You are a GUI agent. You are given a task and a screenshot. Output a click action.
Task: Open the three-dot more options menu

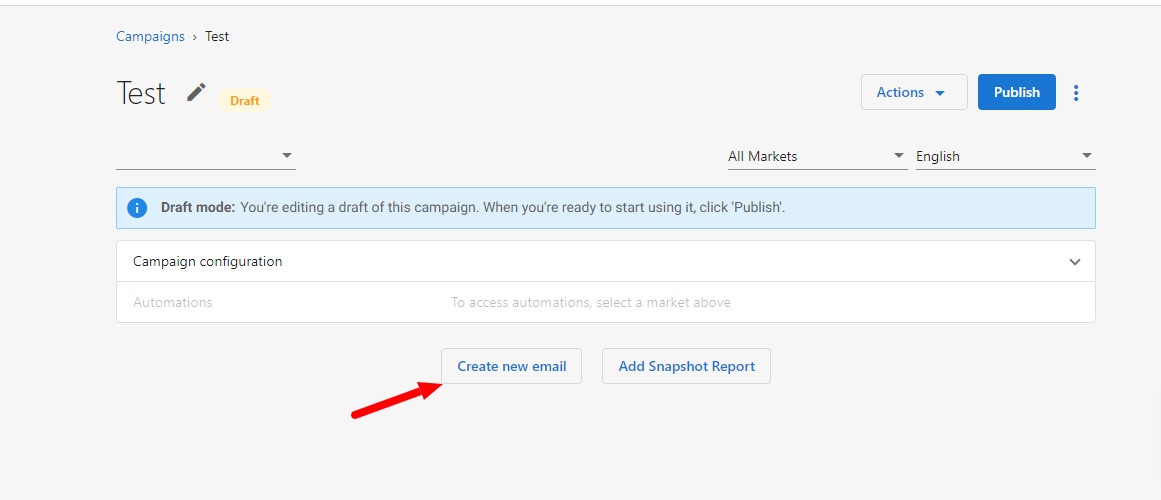point(1076,93)
